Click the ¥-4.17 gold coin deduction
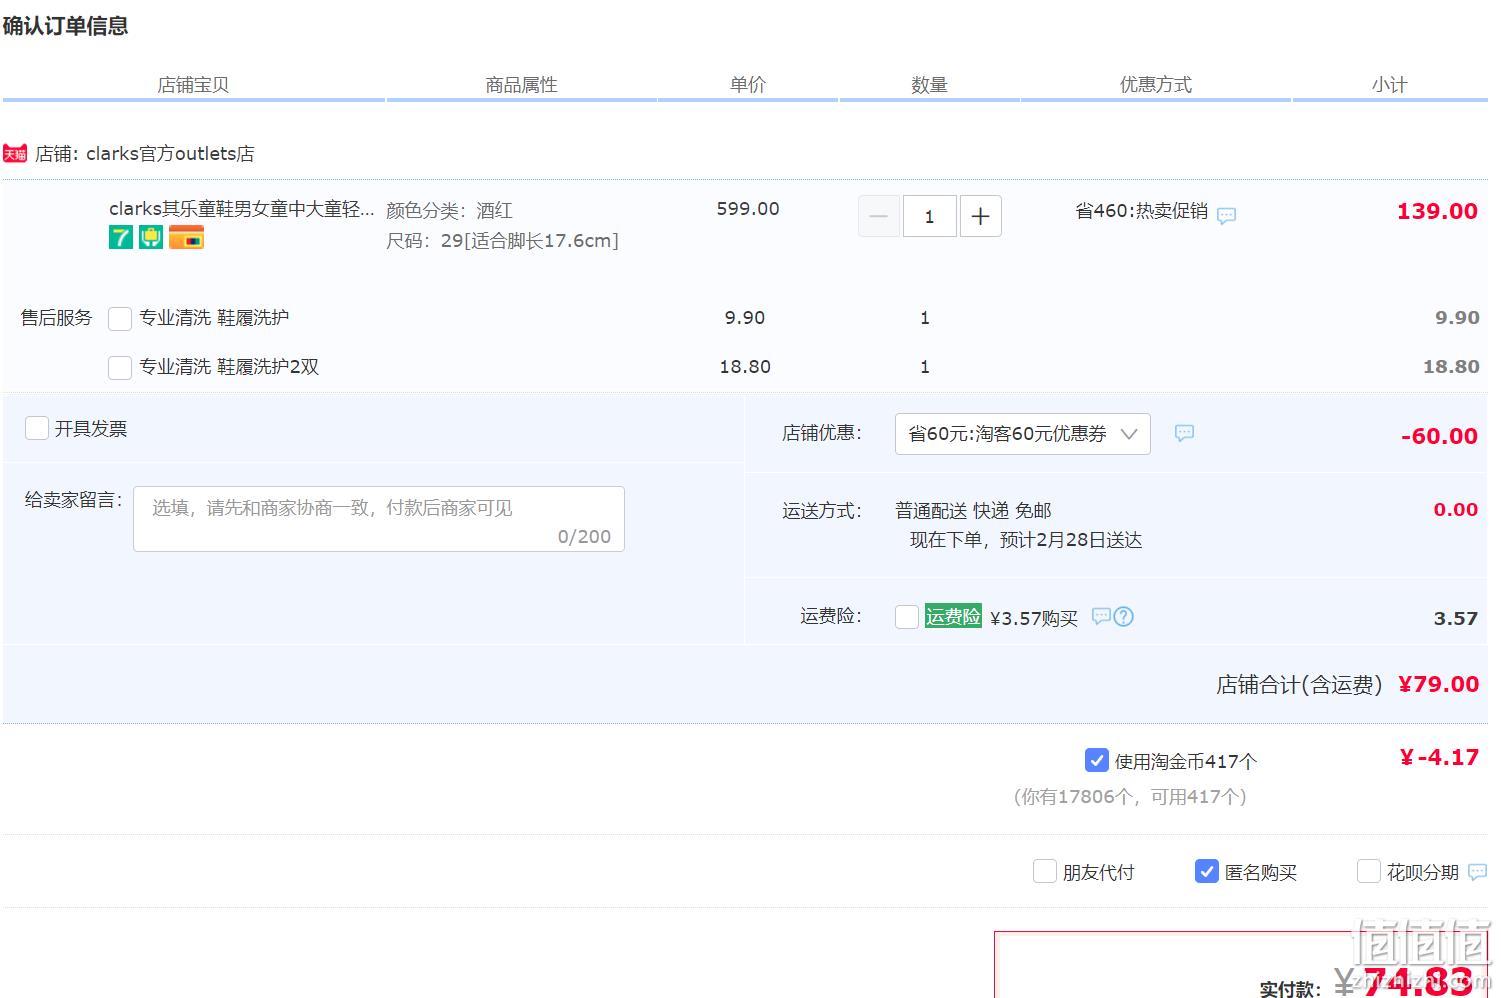This screenshot has height=998, width=1501. click(1439, 758)
